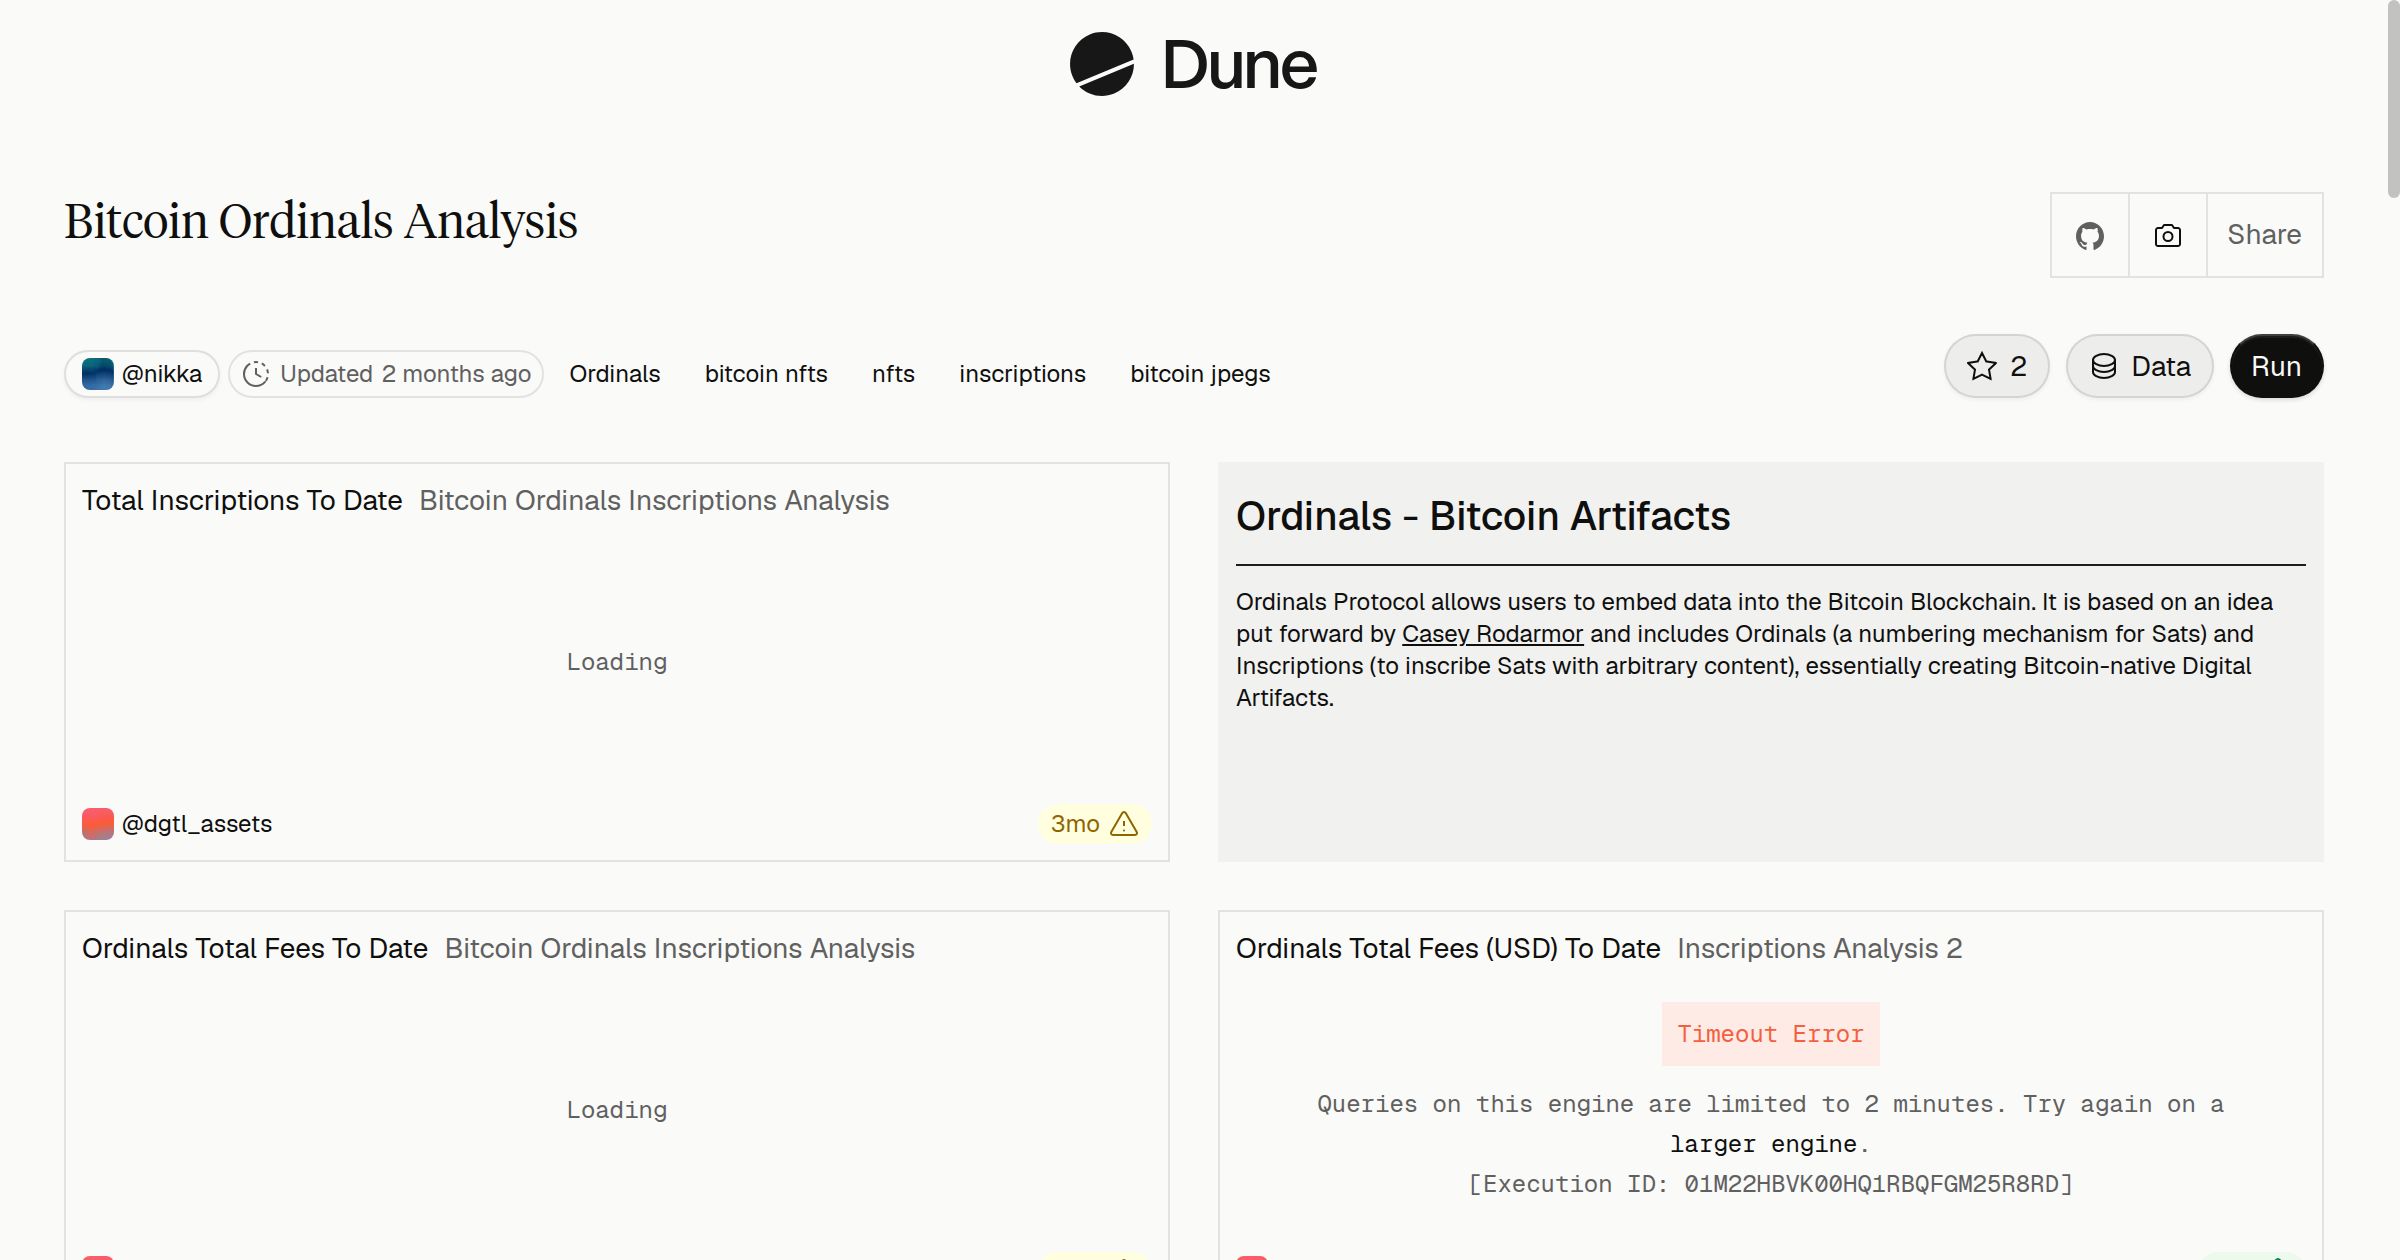2400x1260 pixels.
Task: Click the 3mo stale-data badge text
Action: 1074,824
